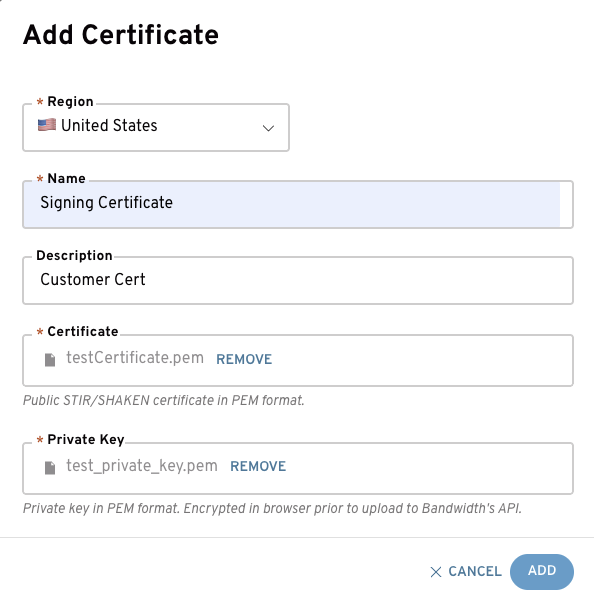Focus the Name field containing Signing Certificate
Image resolution: width=594 pixels, height=603 pixels.
(298, 204)
